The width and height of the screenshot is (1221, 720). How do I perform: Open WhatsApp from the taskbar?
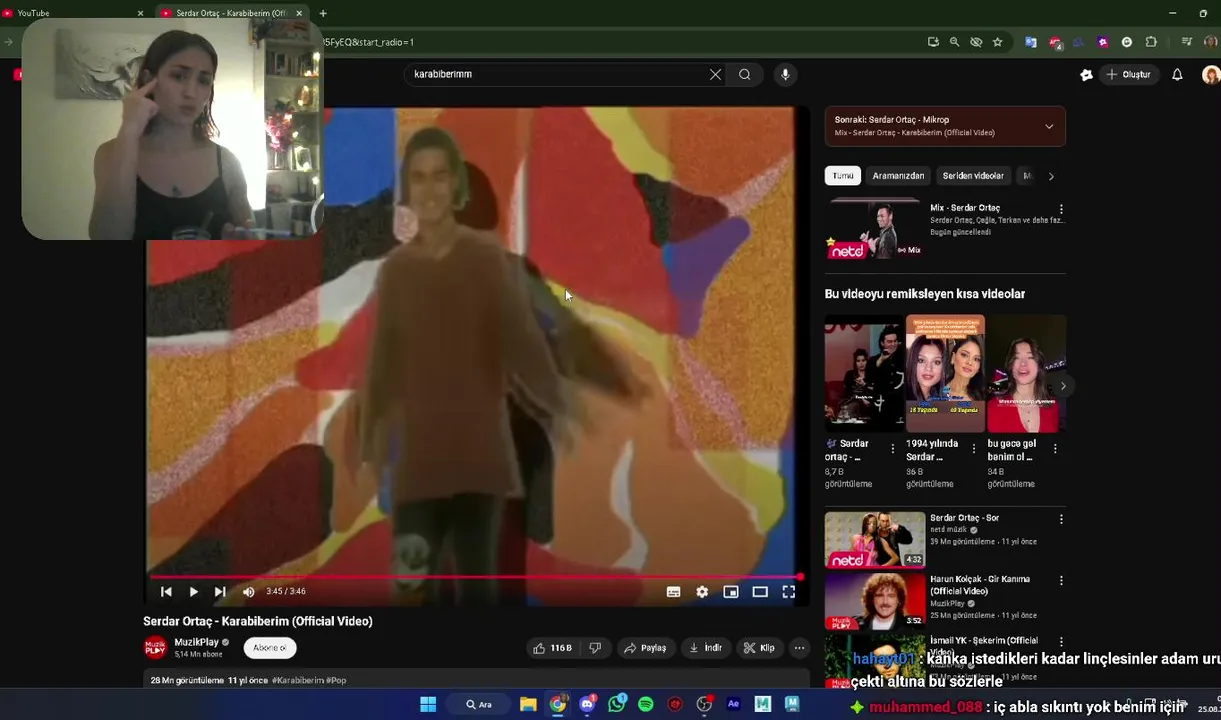point(617,705)
